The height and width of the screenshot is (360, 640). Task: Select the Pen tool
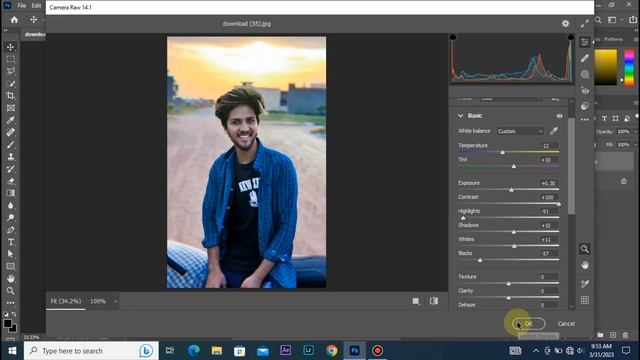(11, 230)
